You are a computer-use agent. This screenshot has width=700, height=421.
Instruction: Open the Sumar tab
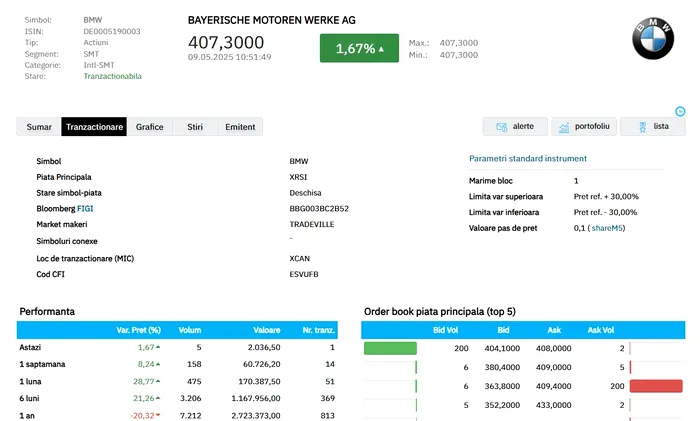tap(39, 127)
